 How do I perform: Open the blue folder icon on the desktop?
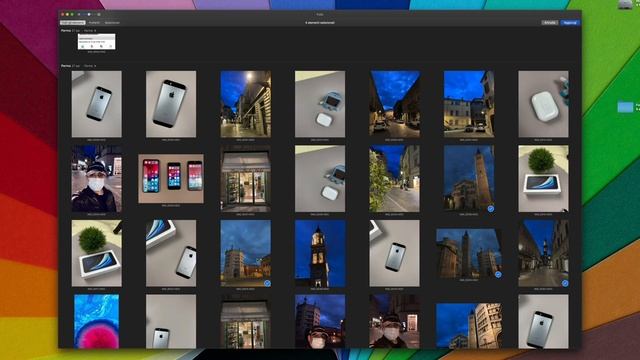tap(625, 107)
